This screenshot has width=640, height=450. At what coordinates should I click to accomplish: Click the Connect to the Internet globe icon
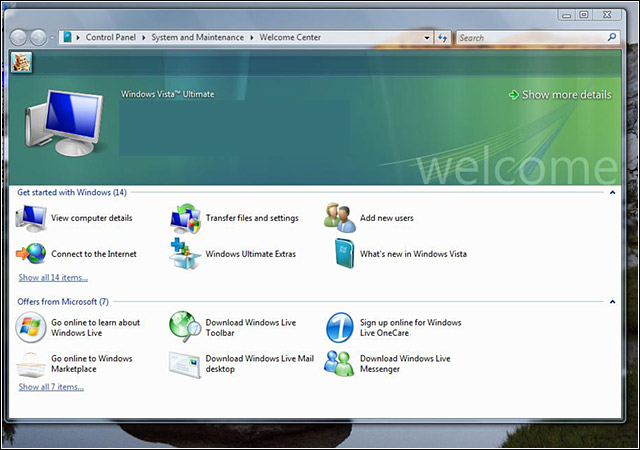tap(31, 253)
